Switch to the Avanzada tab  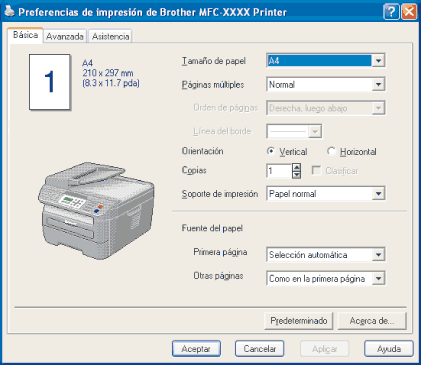pyautogui.click(x=65, y=36)
